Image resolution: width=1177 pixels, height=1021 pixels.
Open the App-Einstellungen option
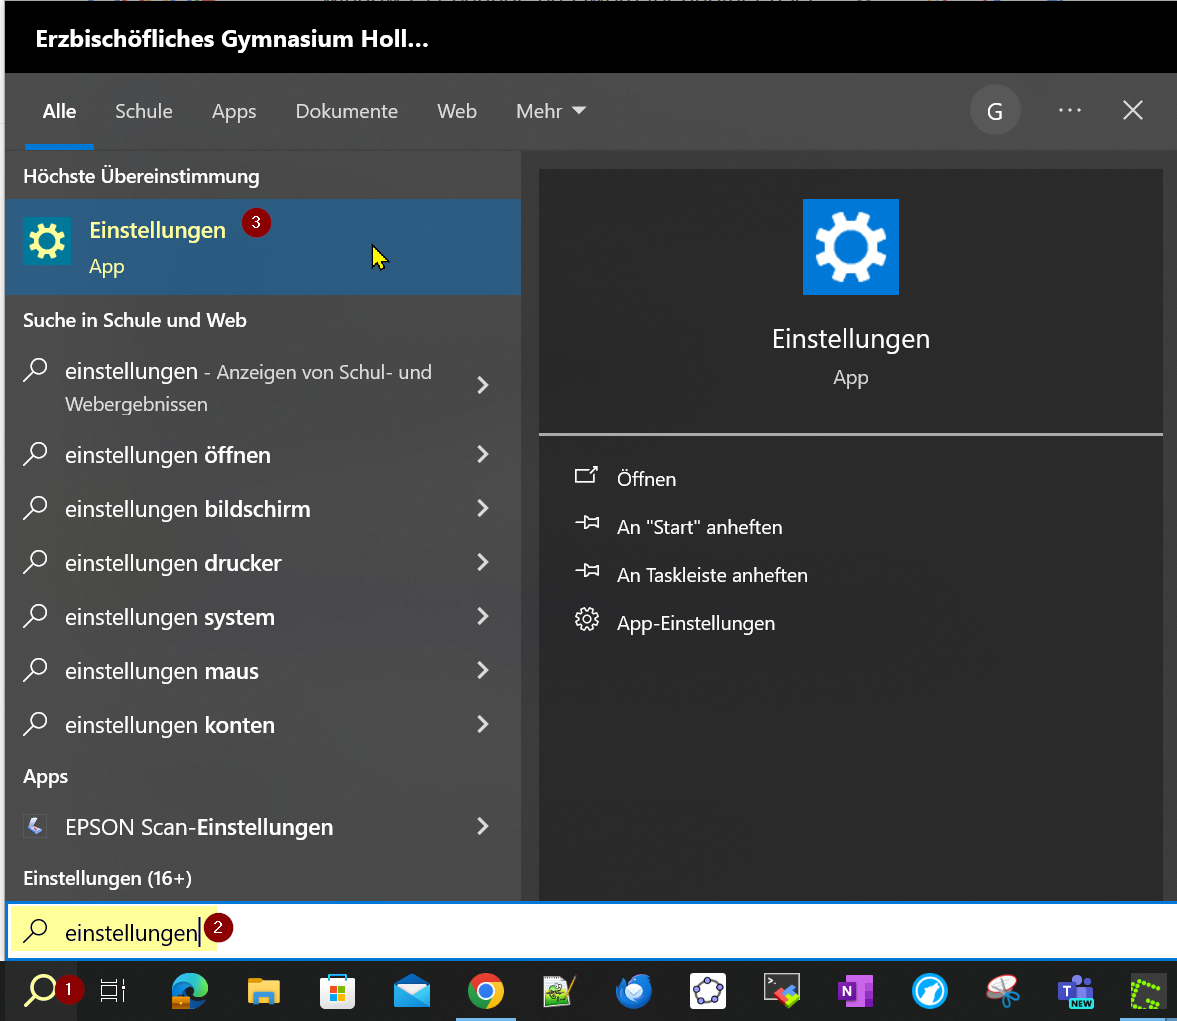point(696,623)
